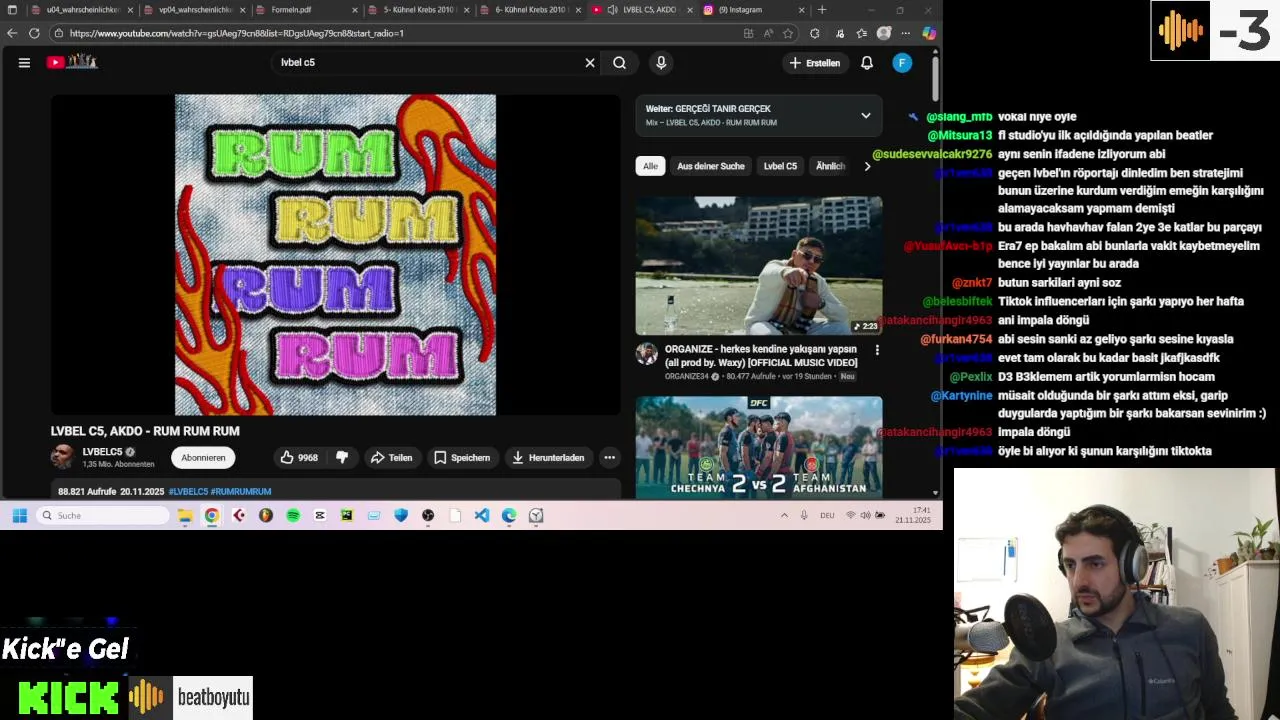Select the 'Alle' filter chip
The image size is (1280, 720).
[x=650, y=166]
